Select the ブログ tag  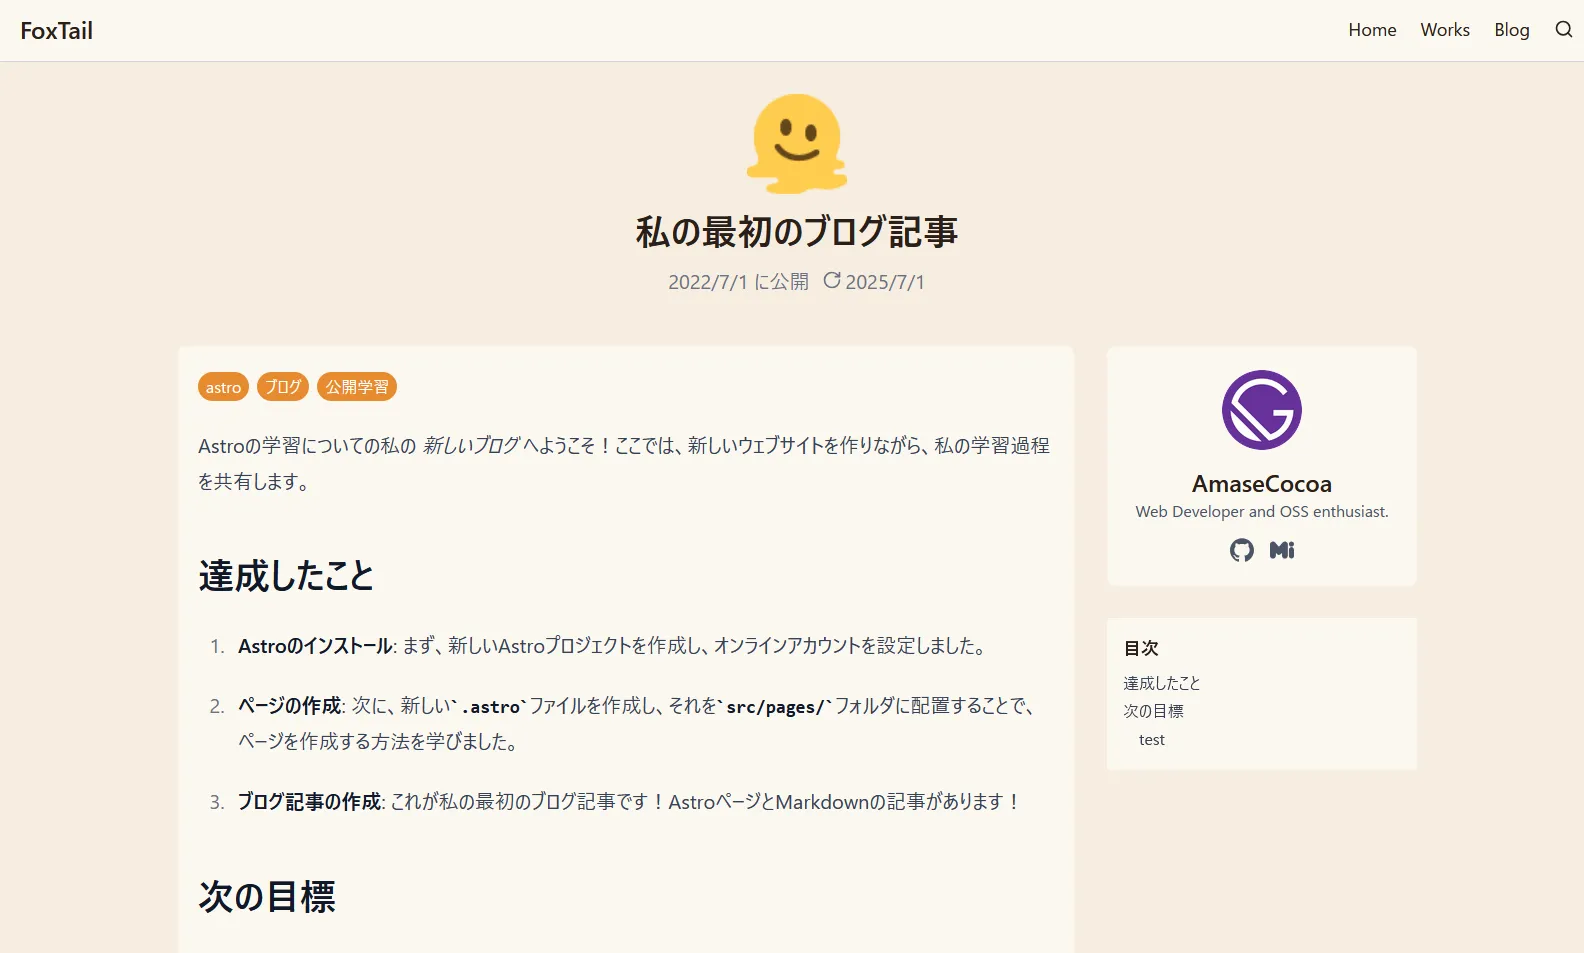coord(283,387)
